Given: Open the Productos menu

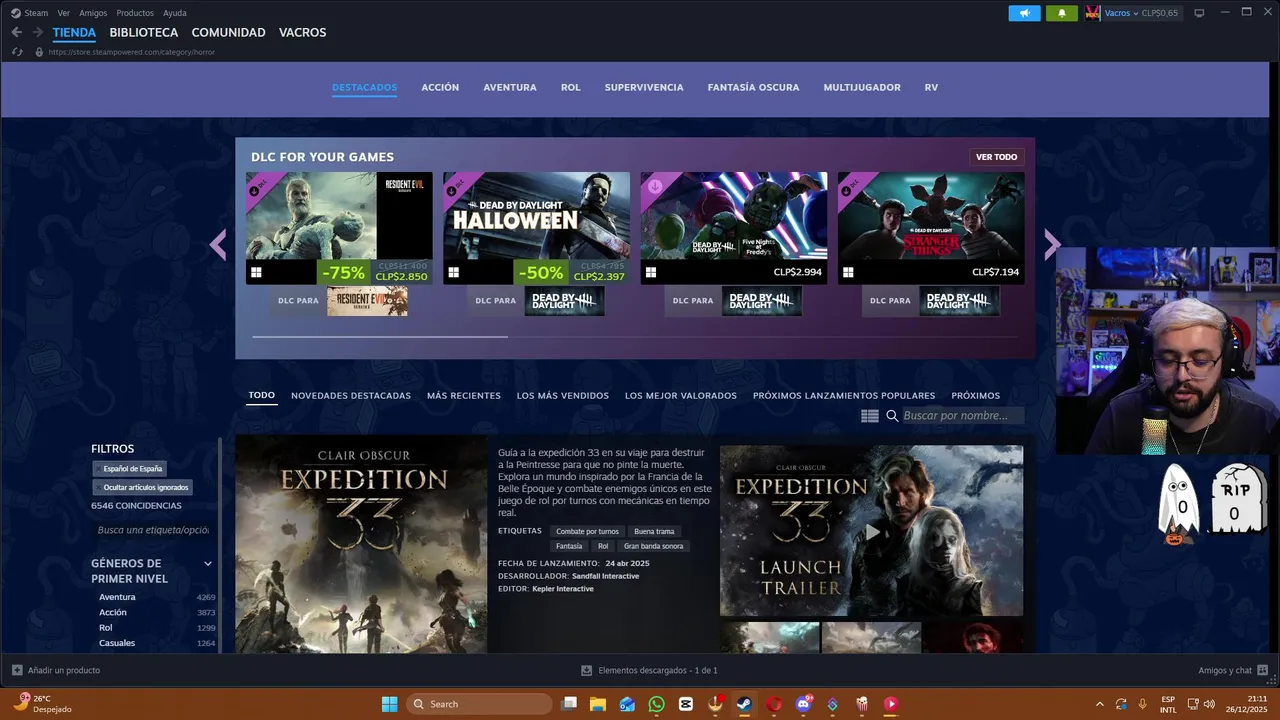Looking at the screenshot, I should pos(135,13).
